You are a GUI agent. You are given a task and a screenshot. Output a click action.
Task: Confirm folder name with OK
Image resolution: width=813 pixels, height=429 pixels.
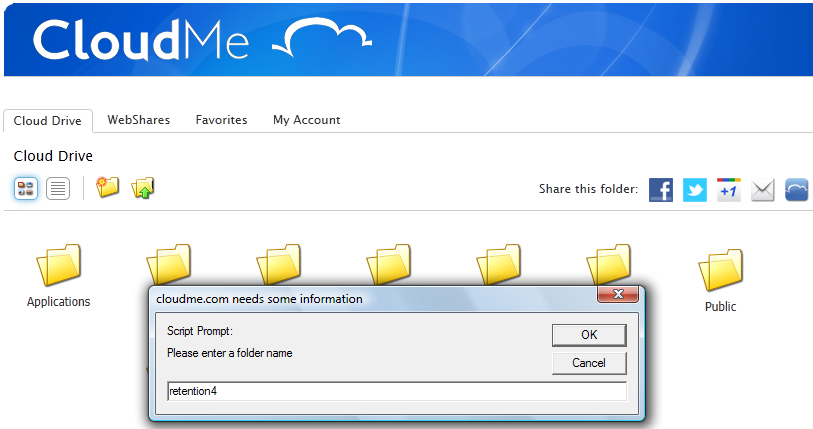point(589,335)
